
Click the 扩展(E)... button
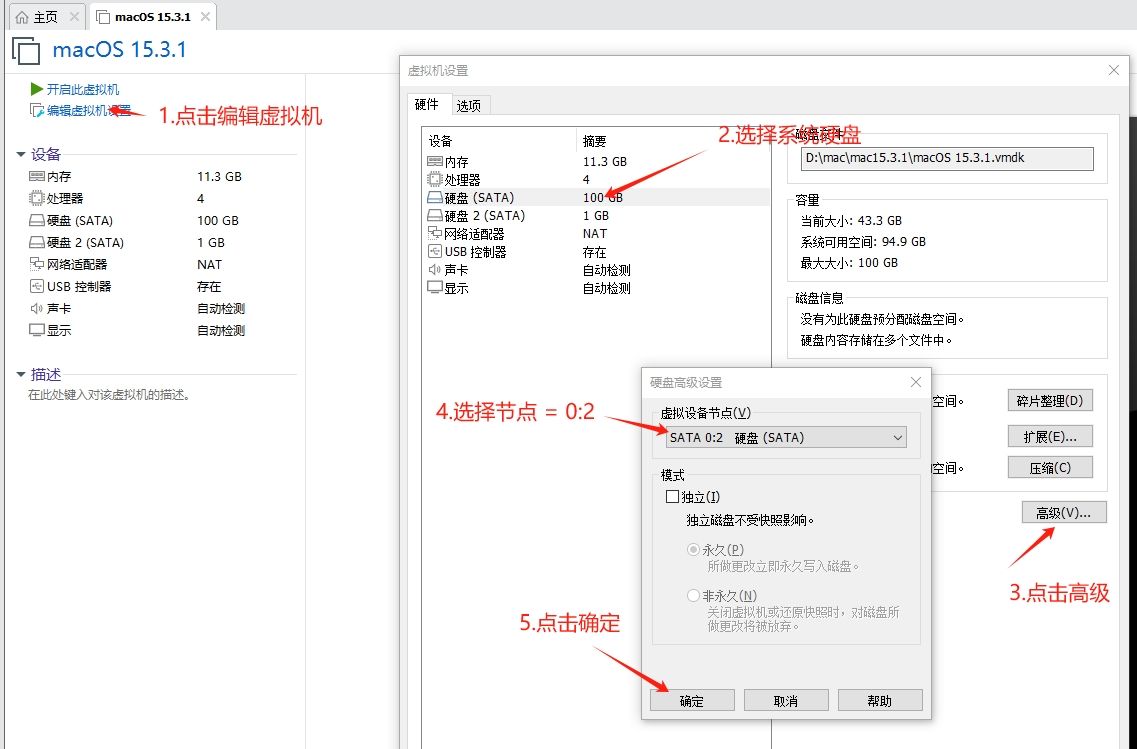click(1050, 436)
